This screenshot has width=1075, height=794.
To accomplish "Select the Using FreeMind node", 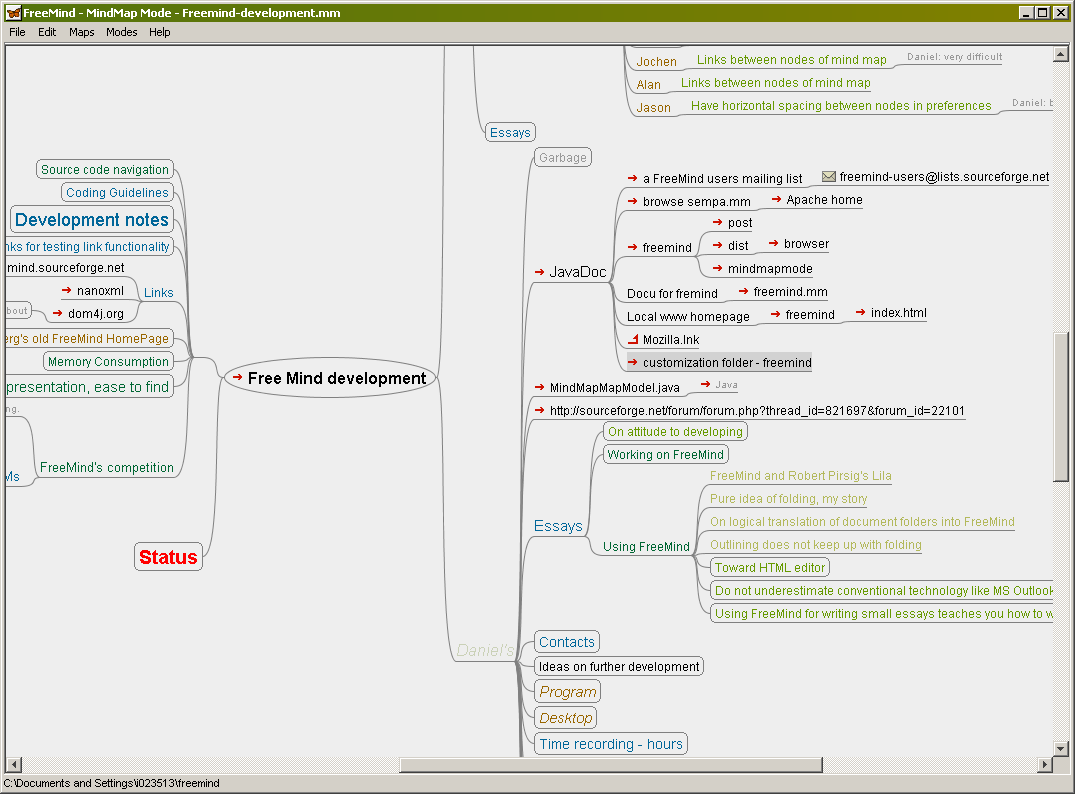I will pos(646,546).
